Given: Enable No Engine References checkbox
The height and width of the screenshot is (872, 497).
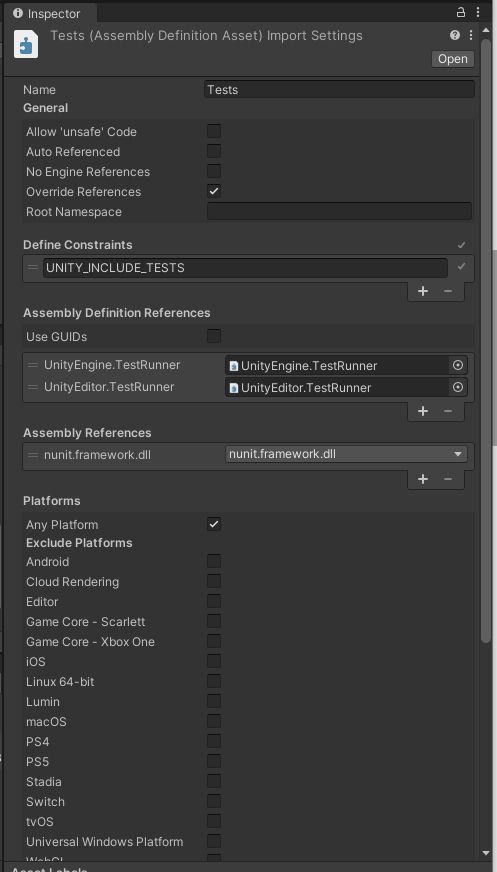Looking at the screenshot, I should point(214,171).
